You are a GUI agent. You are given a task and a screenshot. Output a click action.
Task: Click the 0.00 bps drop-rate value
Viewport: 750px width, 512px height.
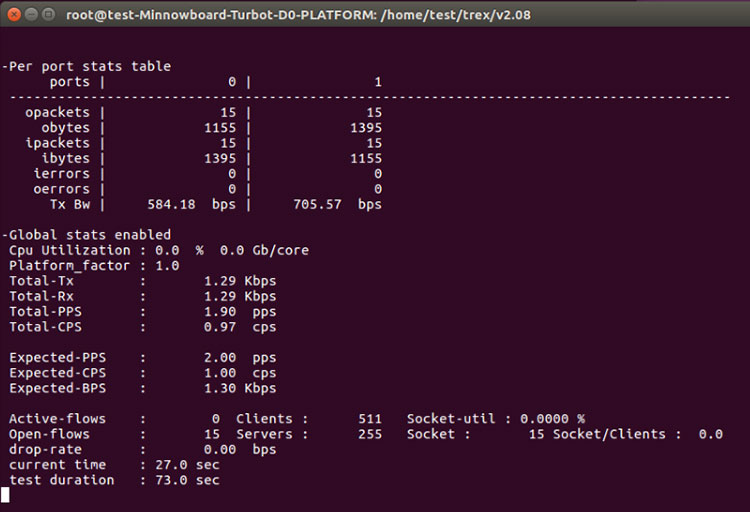point(240,449)
